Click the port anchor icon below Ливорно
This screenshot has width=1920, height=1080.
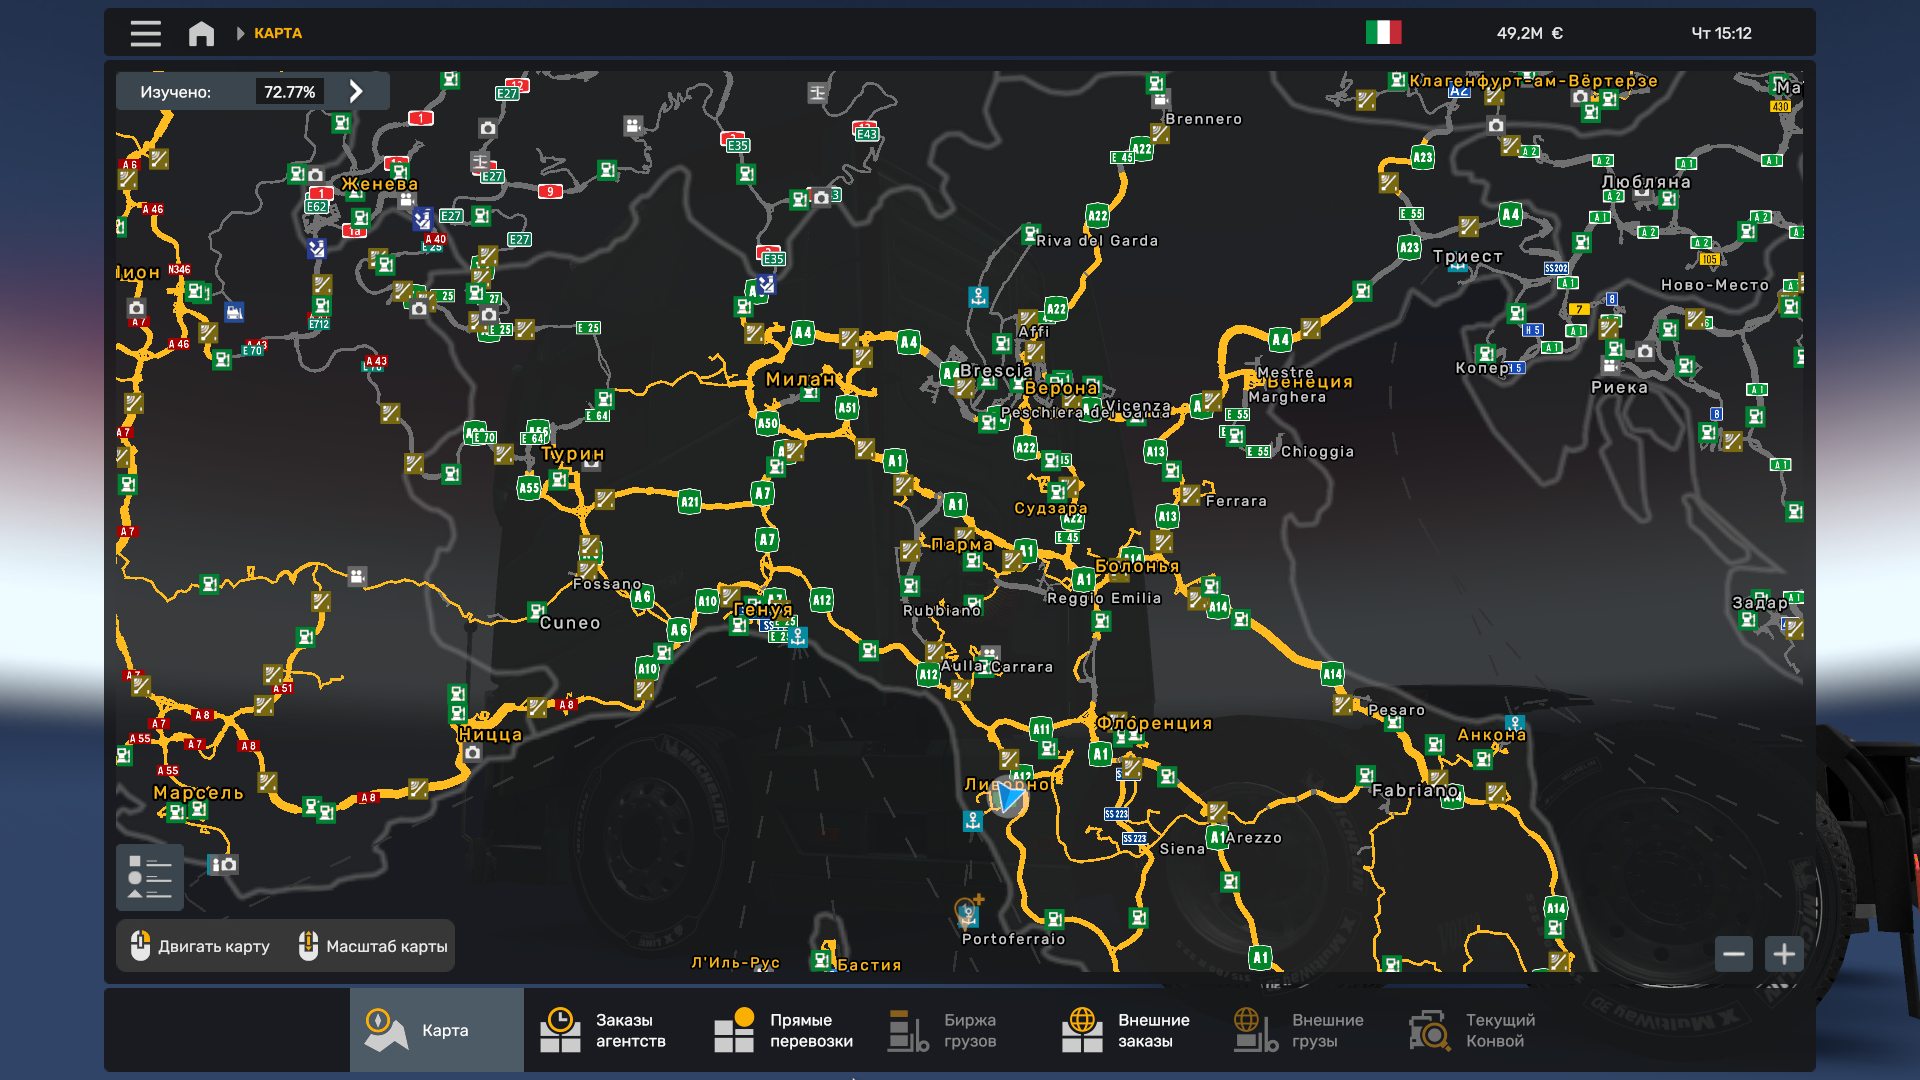[973, 821]
